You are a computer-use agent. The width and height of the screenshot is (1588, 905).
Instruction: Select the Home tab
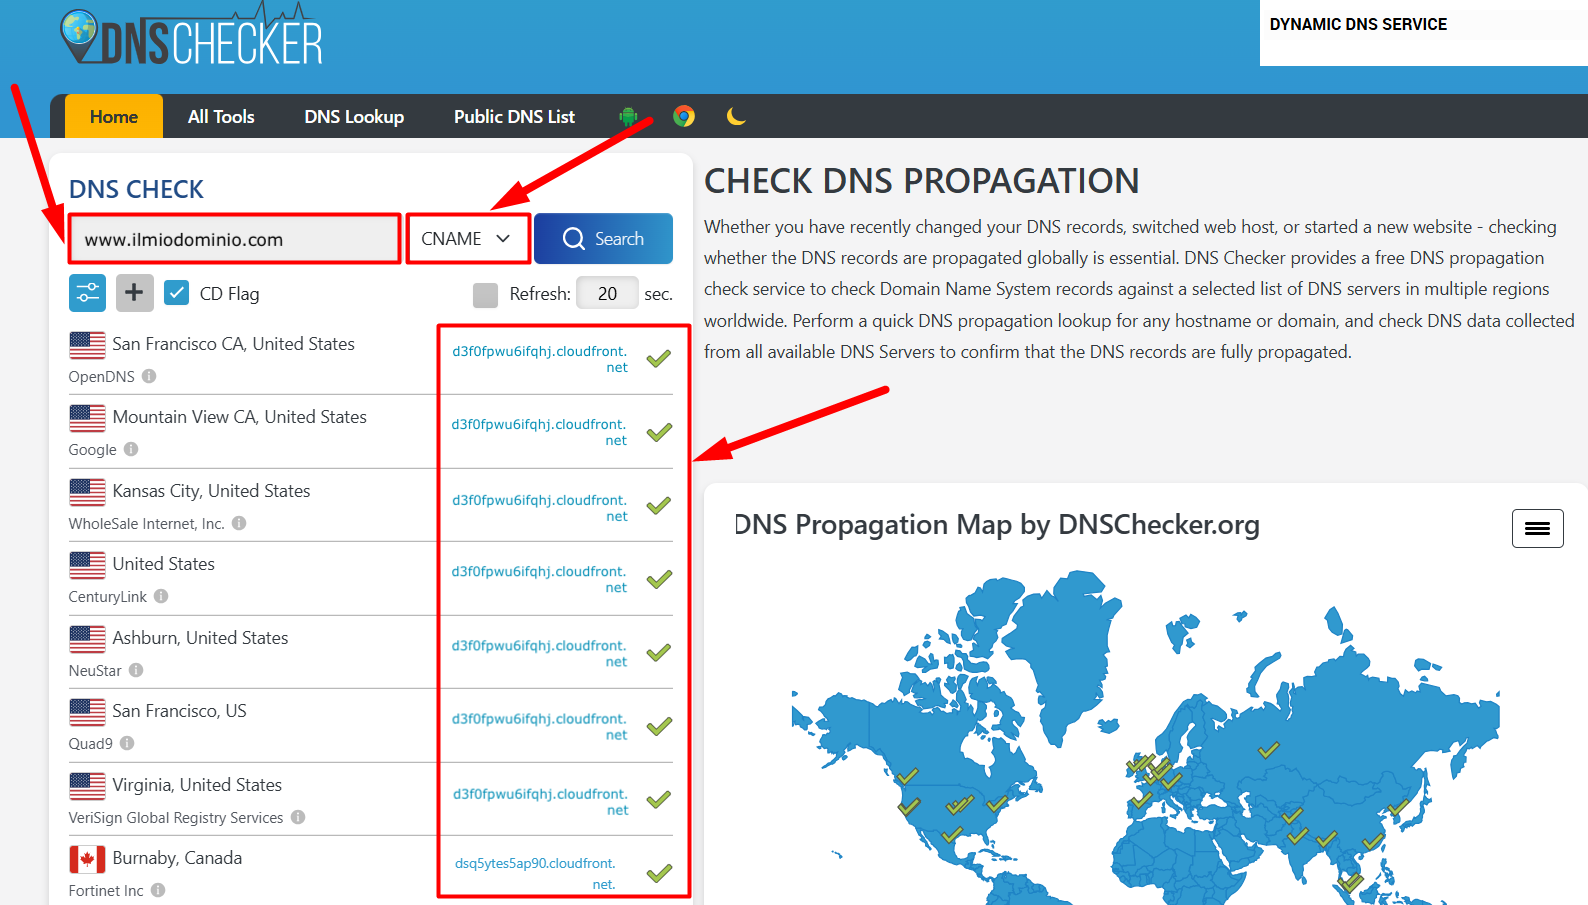114,116
